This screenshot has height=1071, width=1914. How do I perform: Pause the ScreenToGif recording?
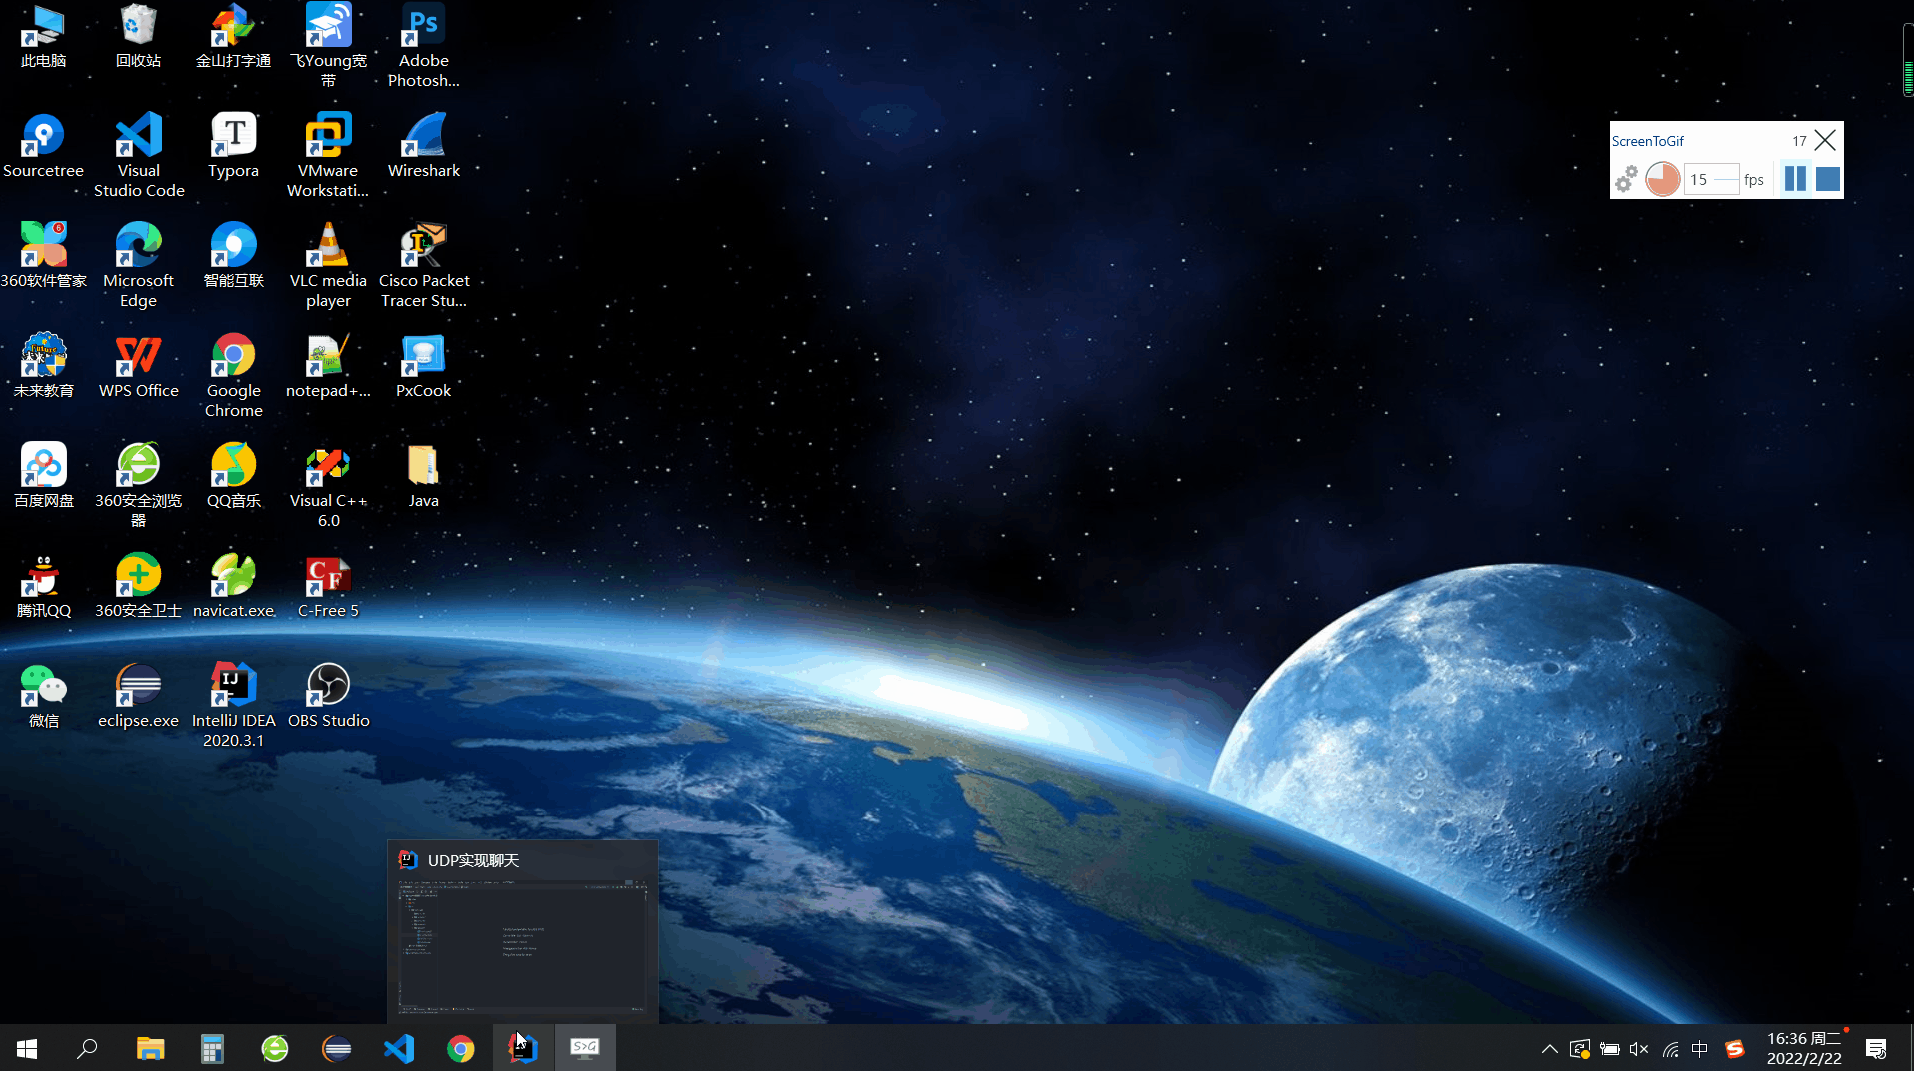pos(1795,179)
